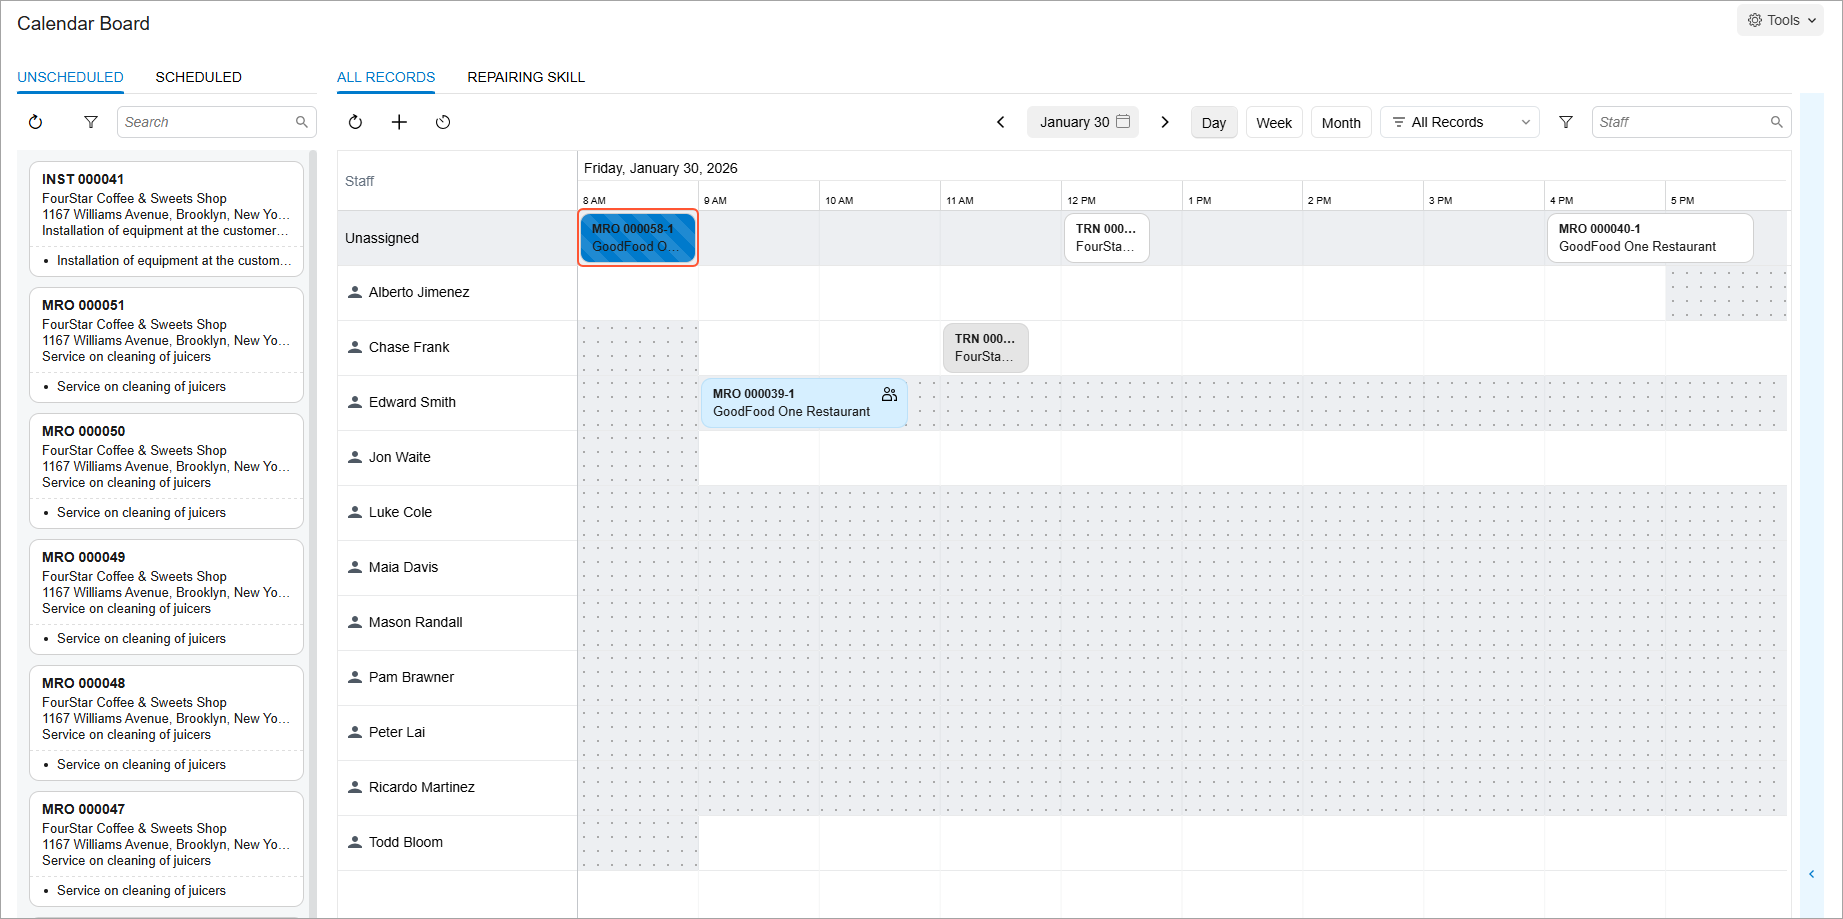Add a new appointment with plus icon

point(399,122)
